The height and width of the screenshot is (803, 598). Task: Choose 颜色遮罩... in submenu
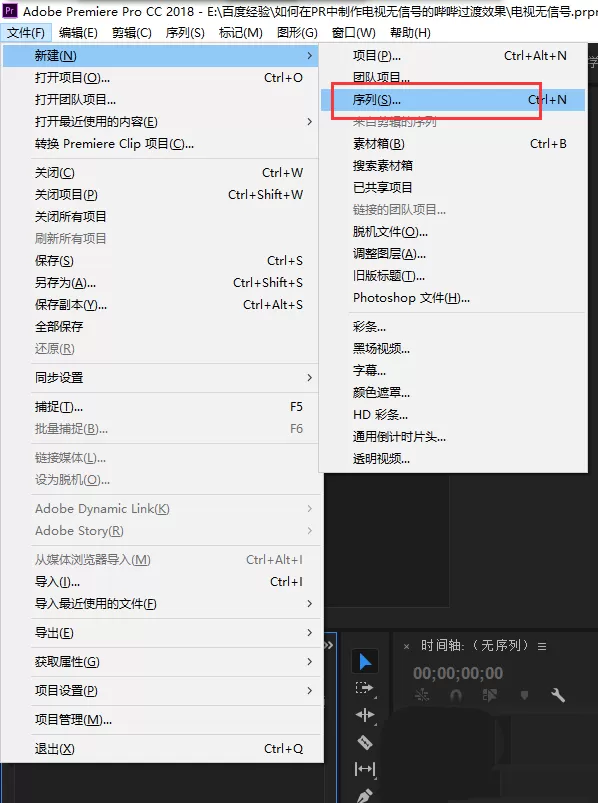[x=453, y=392]
